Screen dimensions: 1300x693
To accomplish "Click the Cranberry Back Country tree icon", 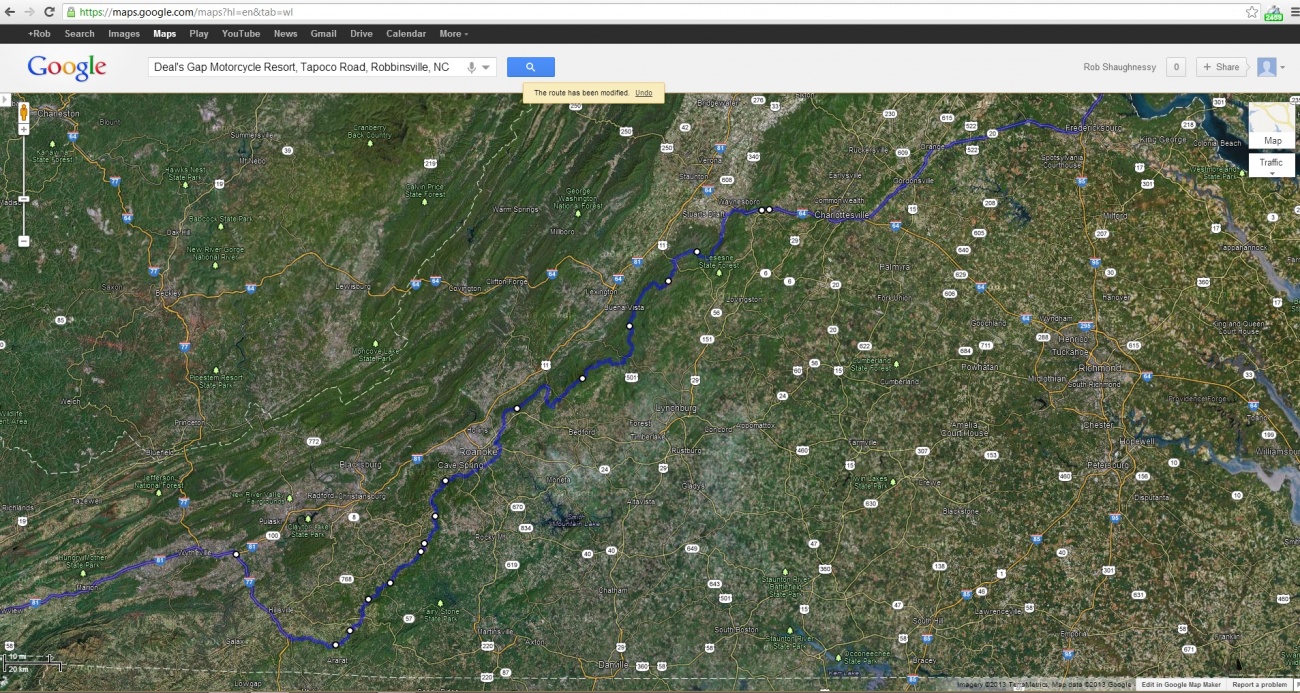I will click(369, 144).
